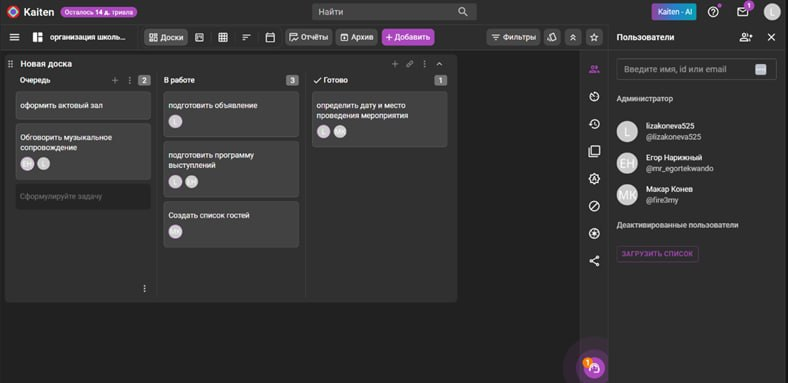Open the three-dot menu at bottom of Очередь
This screenshot has height=383, width=788.
[145, 289]
